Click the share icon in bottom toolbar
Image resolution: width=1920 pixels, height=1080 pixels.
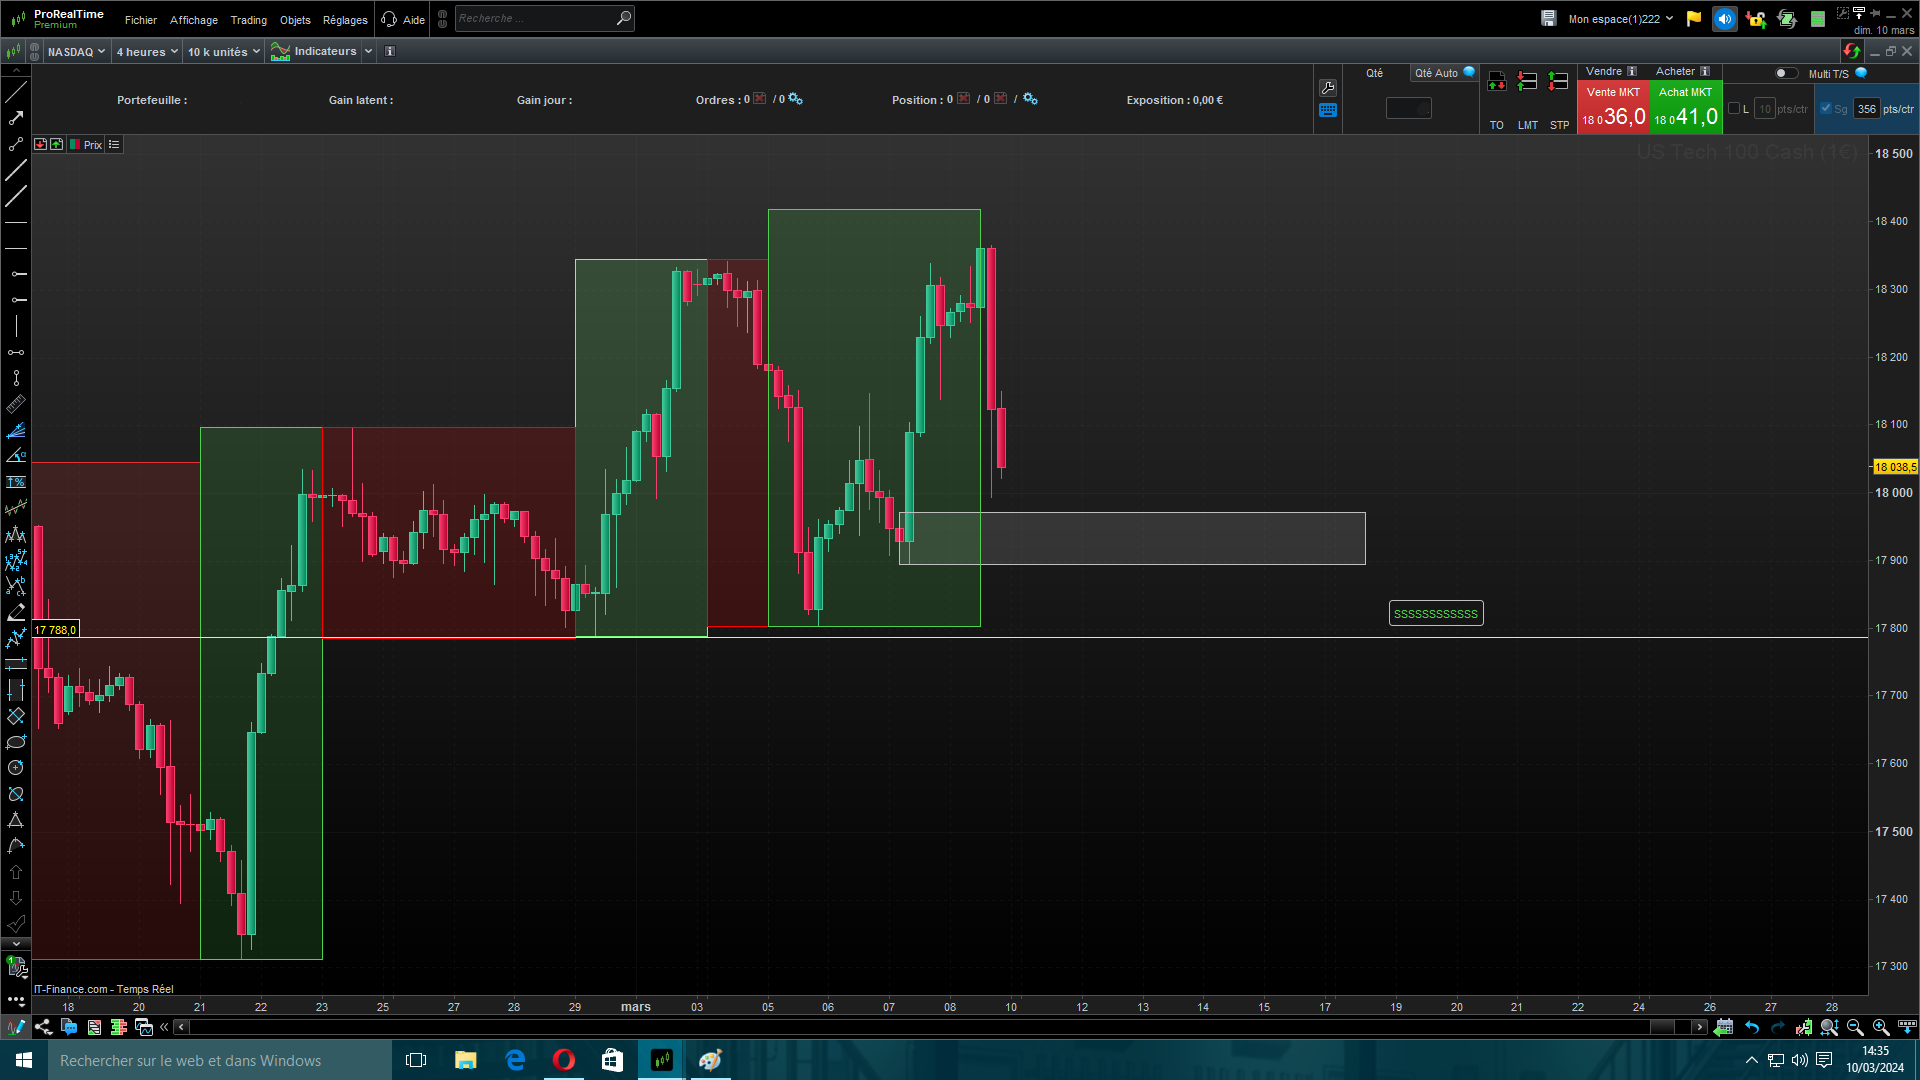coord(43,1027)
